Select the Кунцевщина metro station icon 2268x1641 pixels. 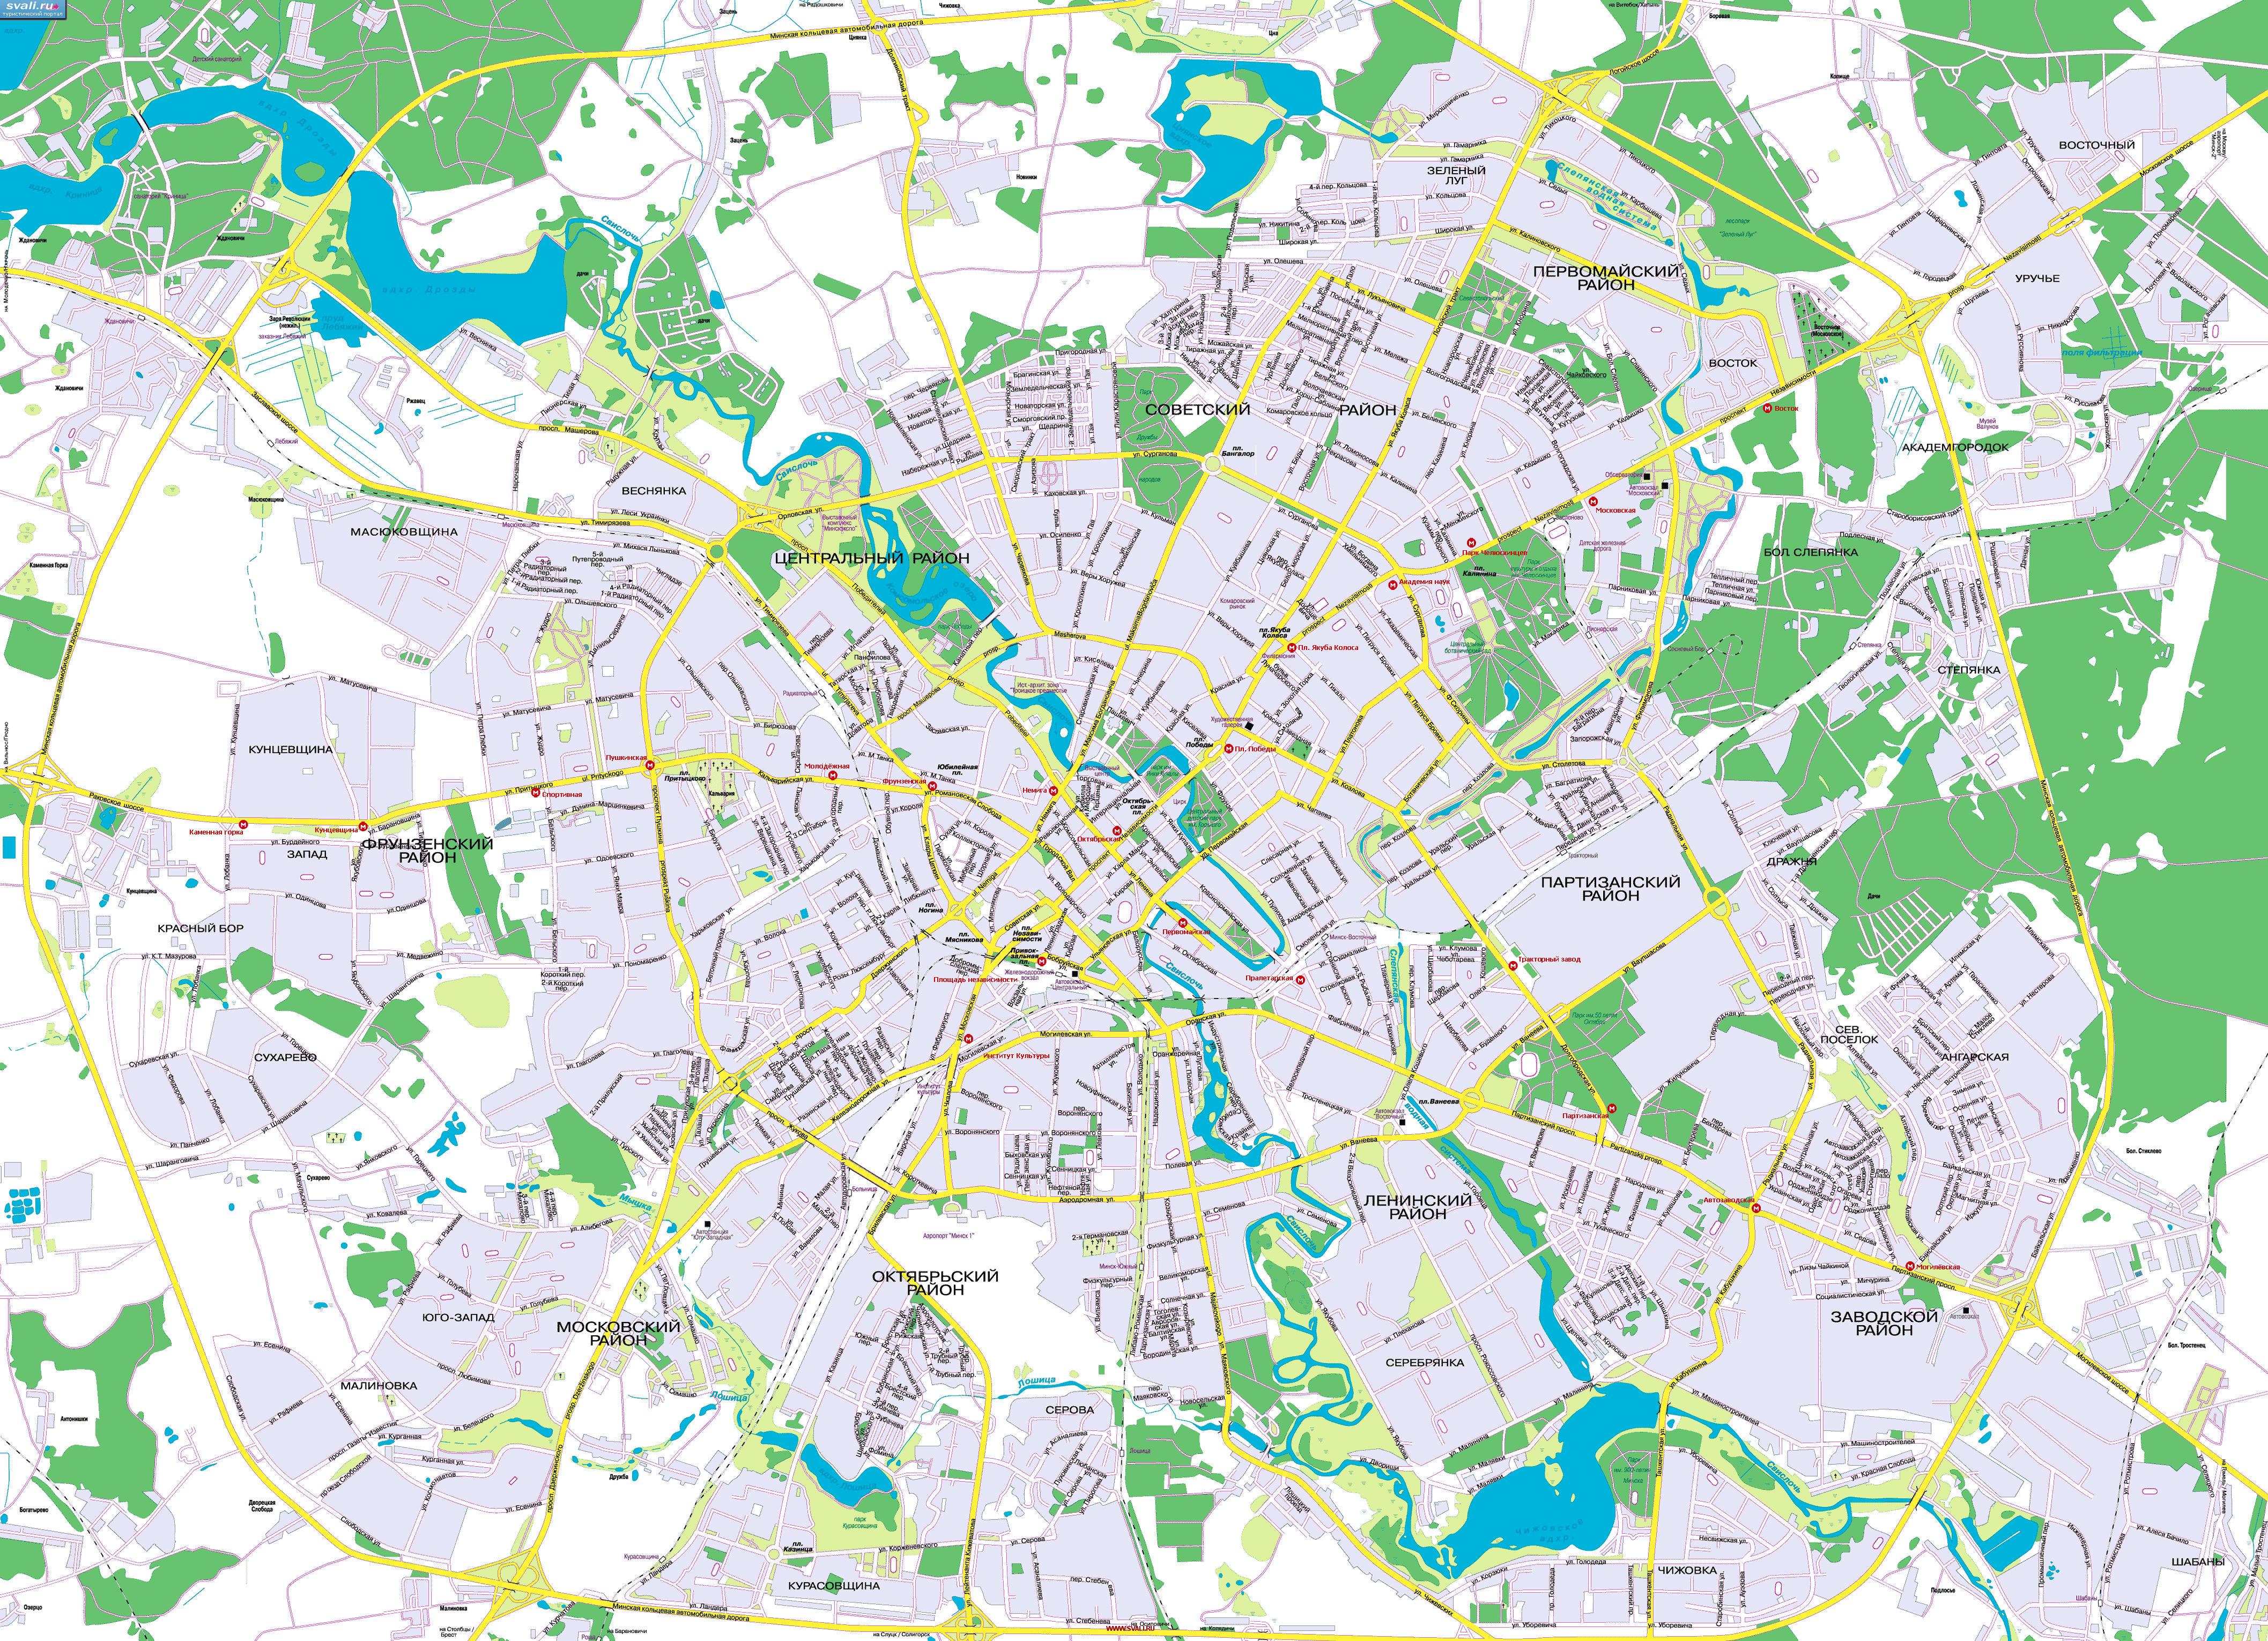point(364,826)
